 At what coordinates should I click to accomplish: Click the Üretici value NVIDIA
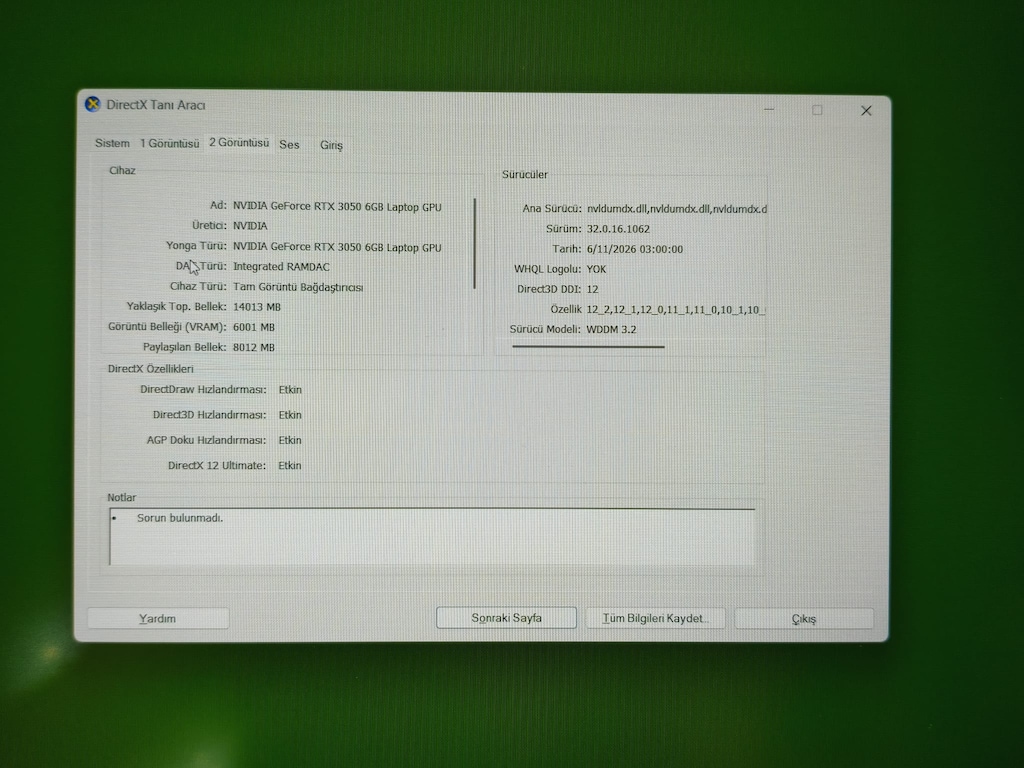250,226
